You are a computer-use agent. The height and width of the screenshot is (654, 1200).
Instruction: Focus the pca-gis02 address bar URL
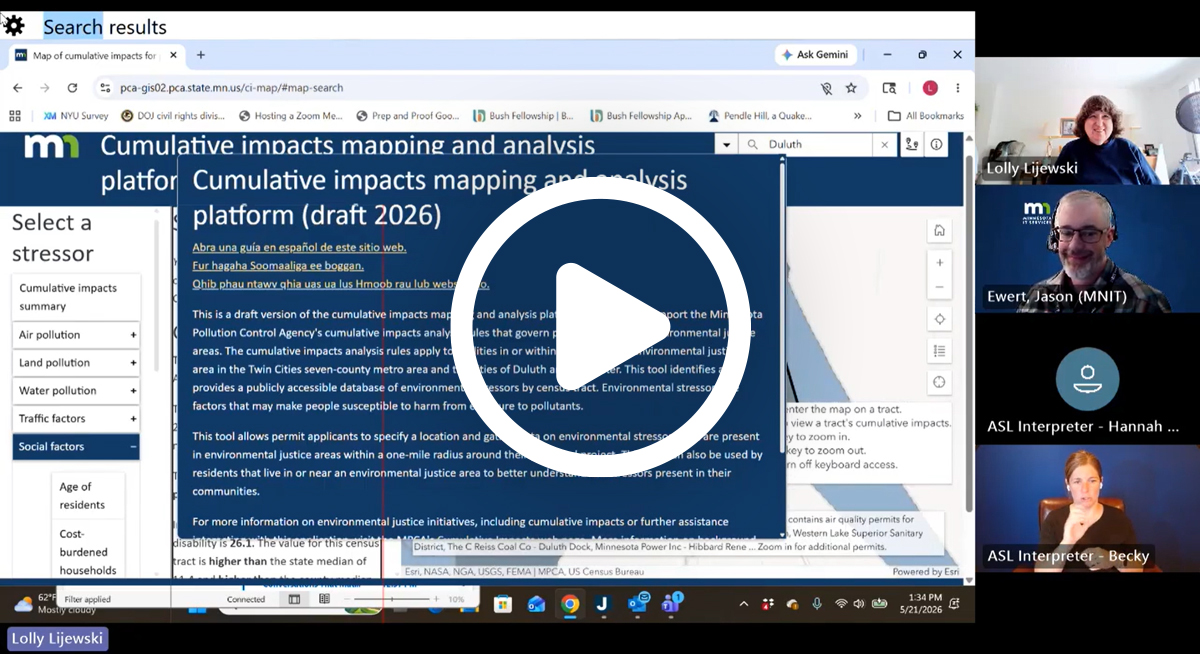[x=231, y=88]
